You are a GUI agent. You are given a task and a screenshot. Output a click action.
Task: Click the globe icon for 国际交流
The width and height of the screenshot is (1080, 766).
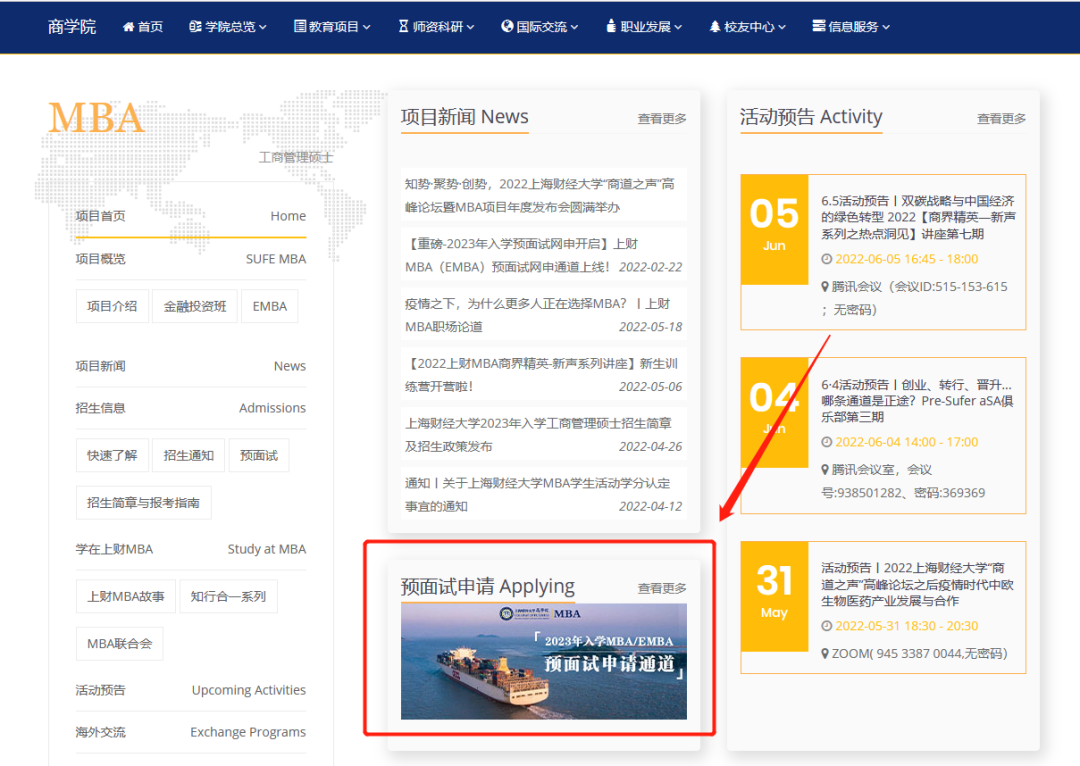(507, 27)
